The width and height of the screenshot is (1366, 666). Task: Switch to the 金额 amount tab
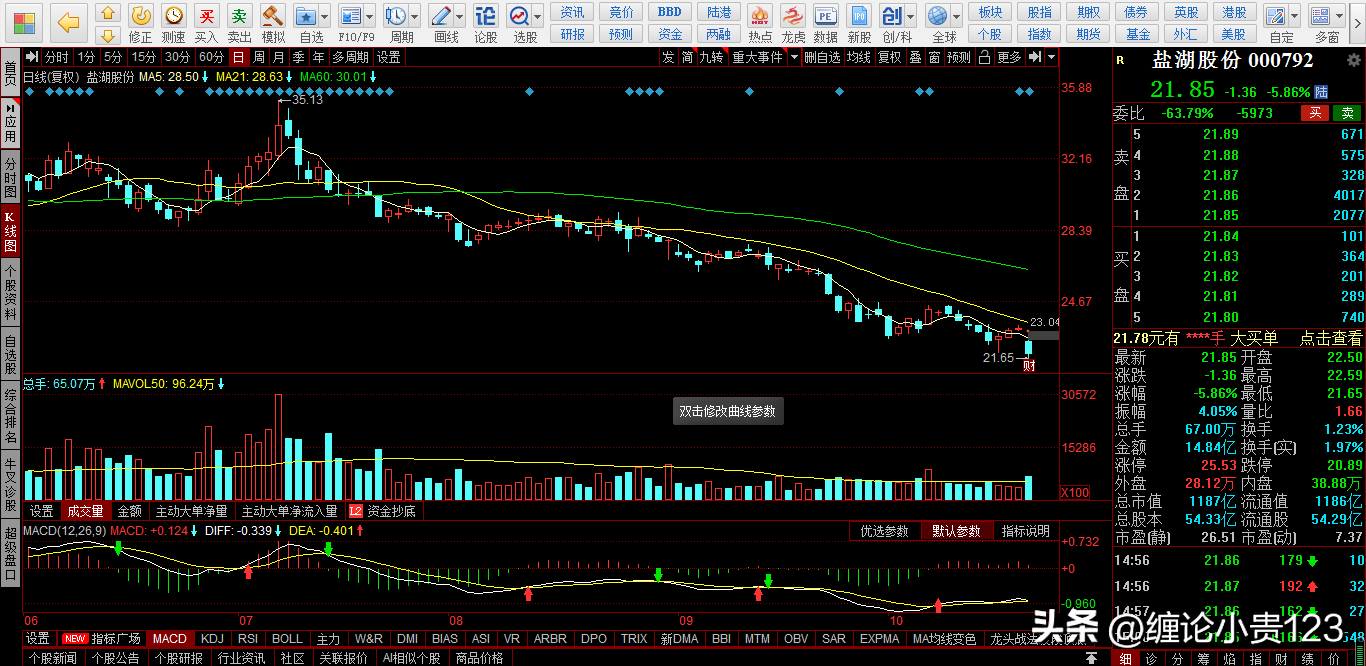click(x=130, y=511)
